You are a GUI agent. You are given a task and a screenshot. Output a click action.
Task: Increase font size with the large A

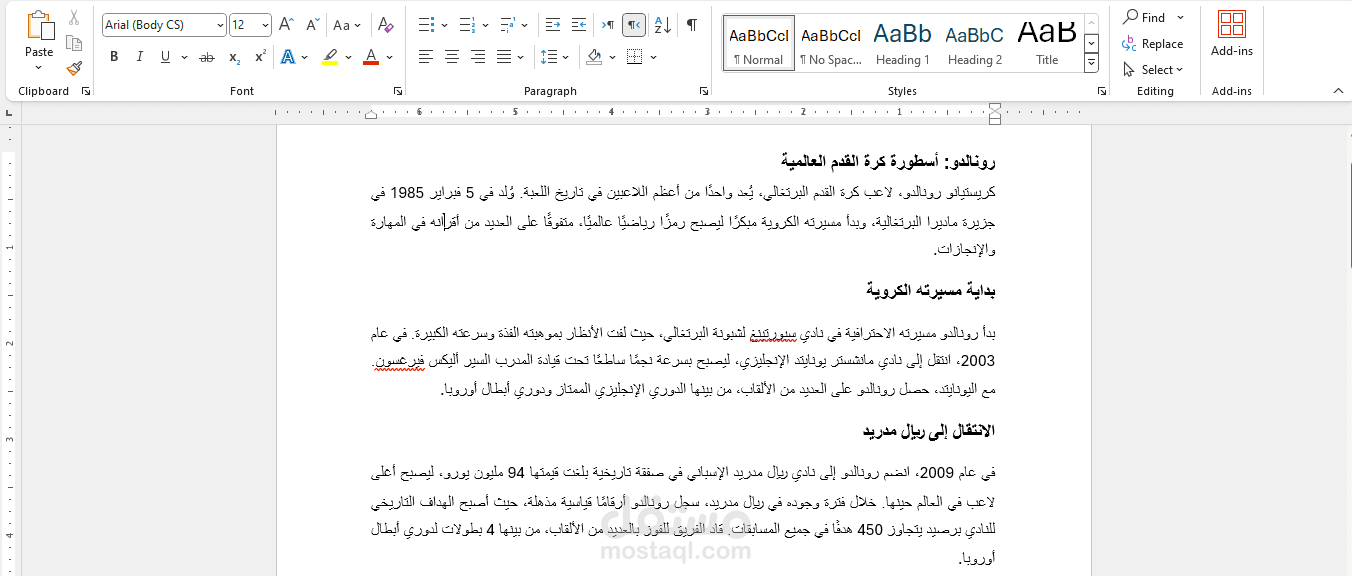(286, 25)
